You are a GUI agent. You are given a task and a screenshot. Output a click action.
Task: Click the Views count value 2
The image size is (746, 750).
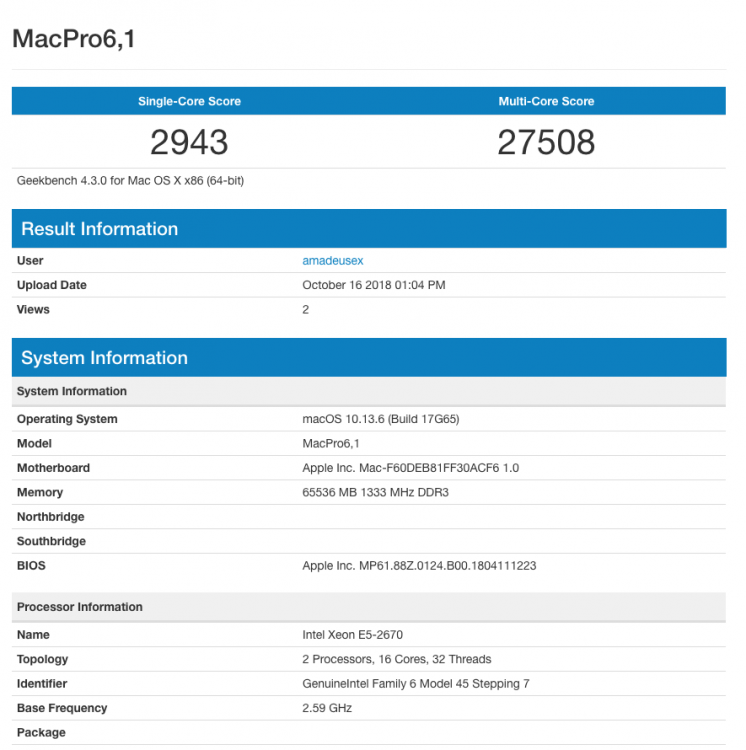pos(306,309)
